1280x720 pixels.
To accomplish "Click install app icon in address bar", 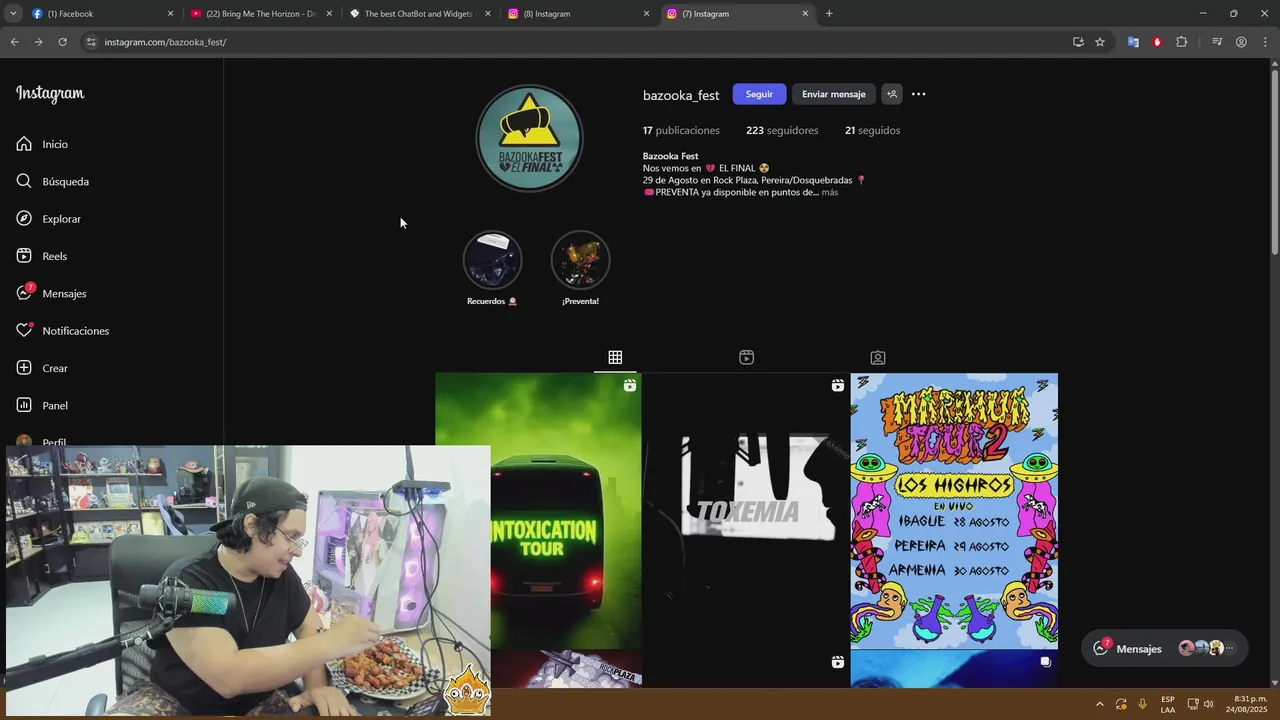I will (x=1078, y=42).
